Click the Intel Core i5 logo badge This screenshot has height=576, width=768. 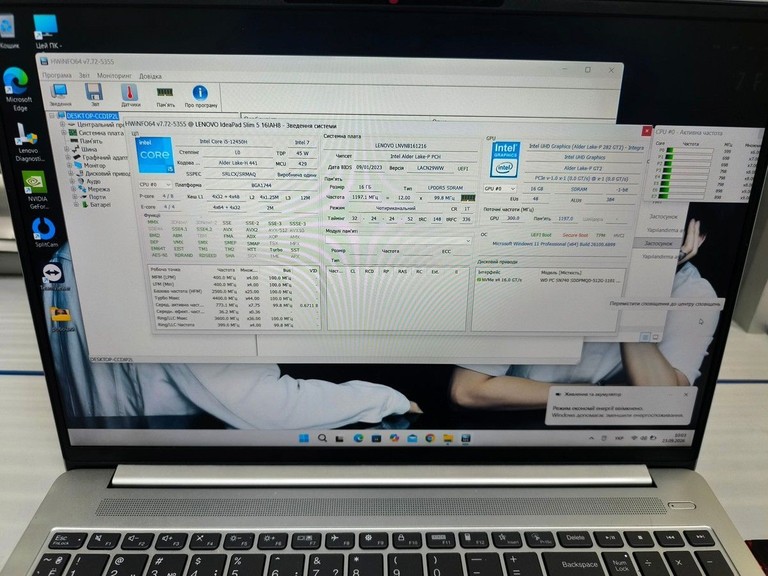click(x=154, y=155)
